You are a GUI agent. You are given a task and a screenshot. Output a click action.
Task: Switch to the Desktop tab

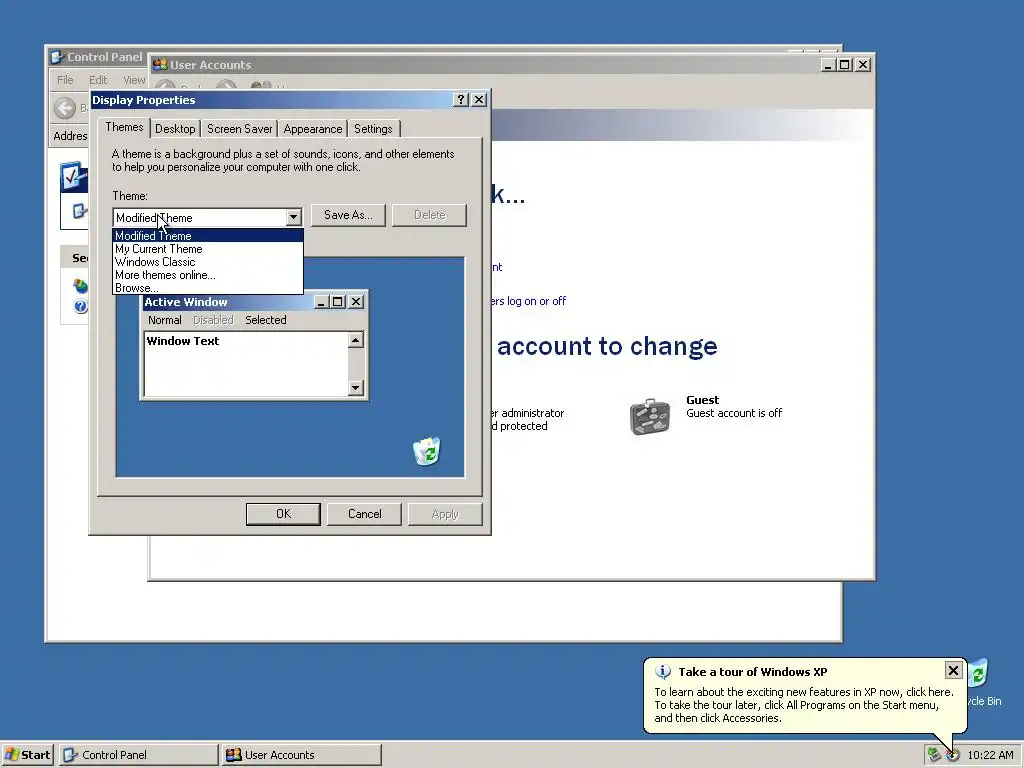click(x=175, y=129)
